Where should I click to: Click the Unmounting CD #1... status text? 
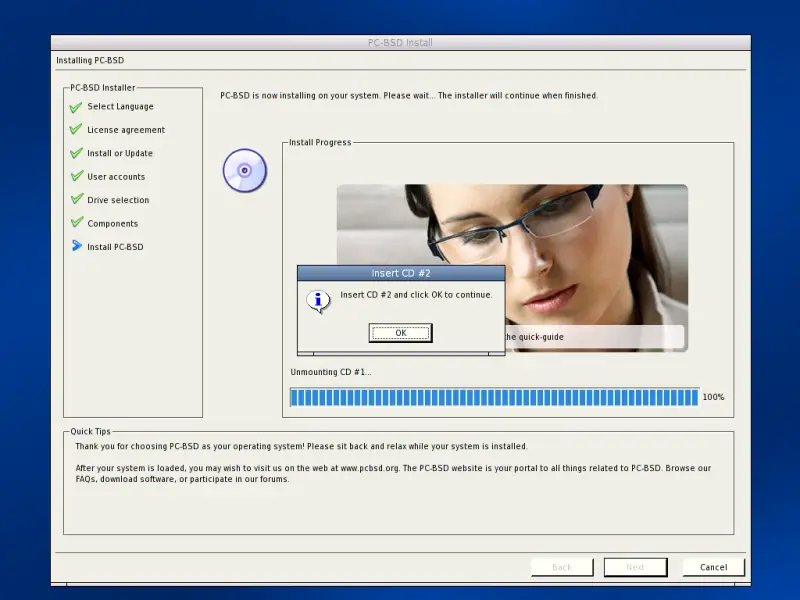(x=331, y=372)
